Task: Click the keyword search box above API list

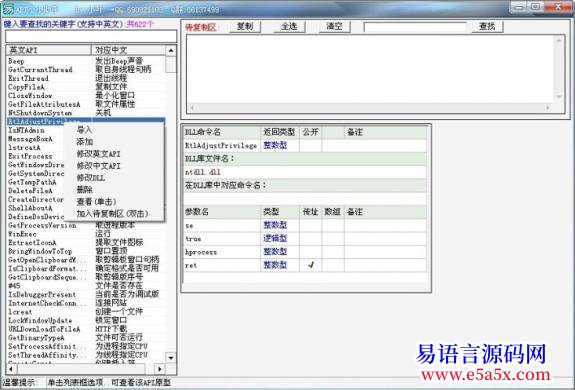Action: [91, 36]
